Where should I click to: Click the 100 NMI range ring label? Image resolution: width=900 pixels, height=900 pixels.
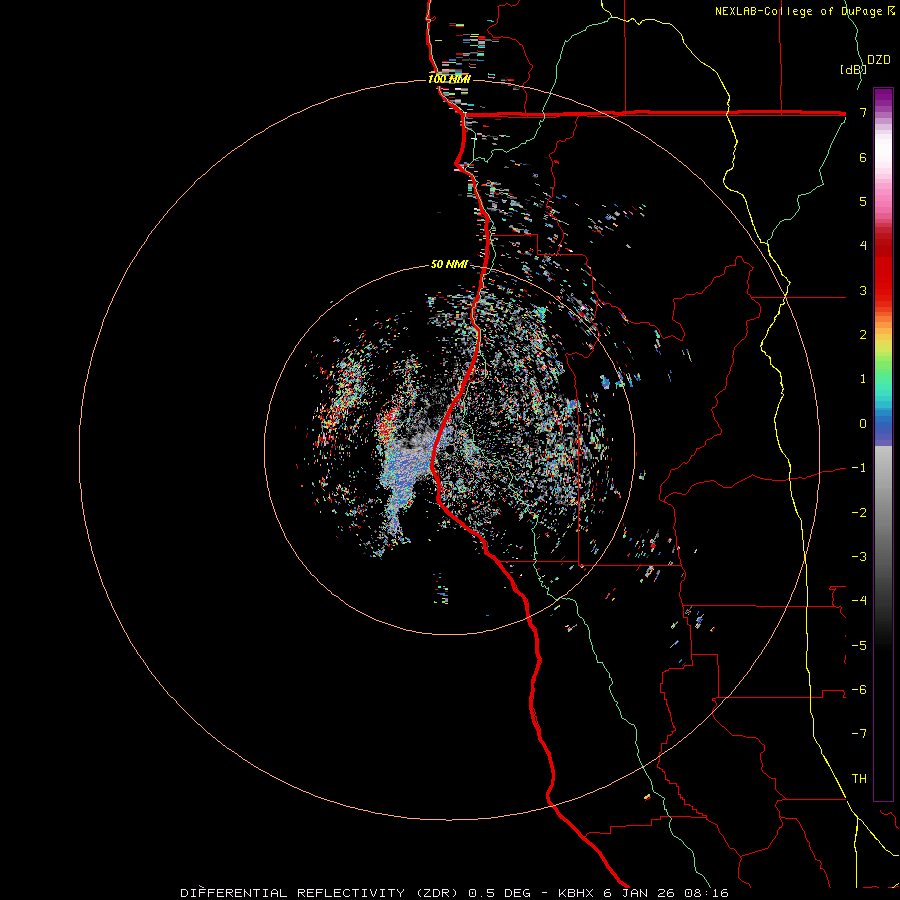click(449, 79)
